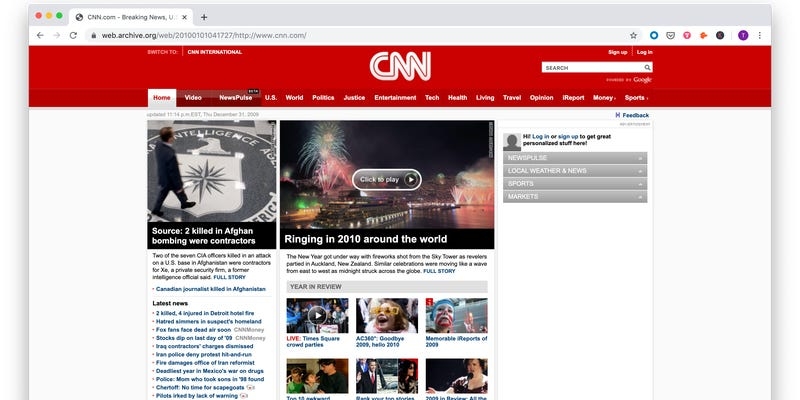Open the Politics section

[x=323, y=98]
